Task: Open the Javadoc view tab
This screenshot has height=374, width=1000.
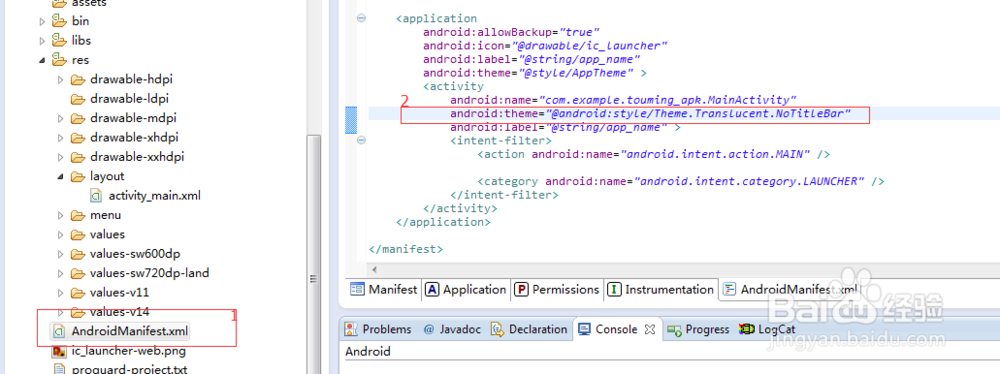Action: [x=452, y=329]
